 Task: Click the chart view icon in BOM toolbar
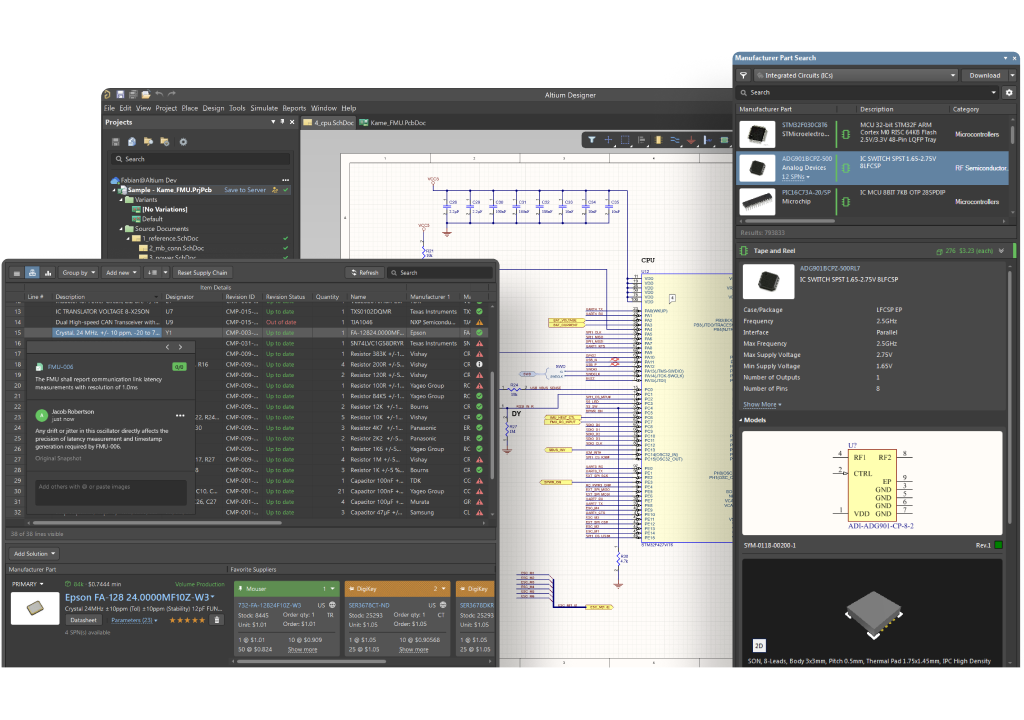point(47,272)
